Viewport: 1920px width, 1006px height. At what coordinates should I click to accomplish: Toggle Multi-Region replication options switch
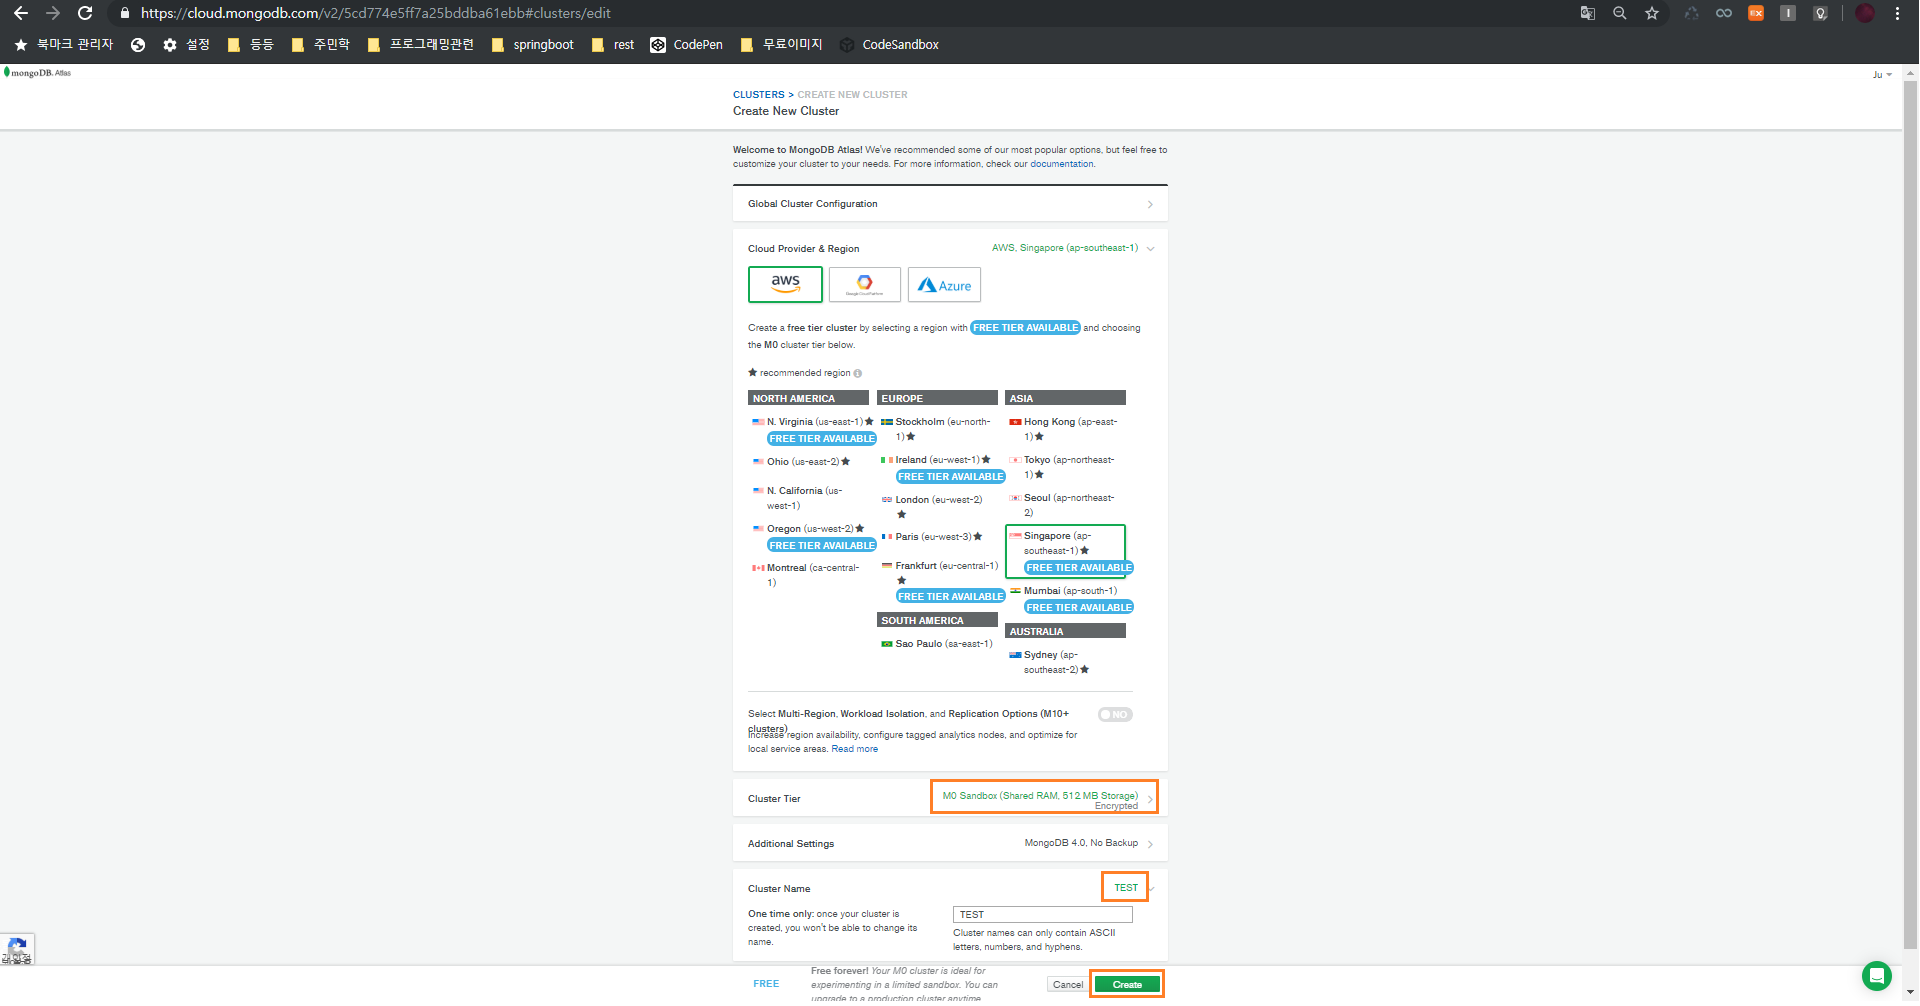pyautogui.click(x=1115, y=715)
